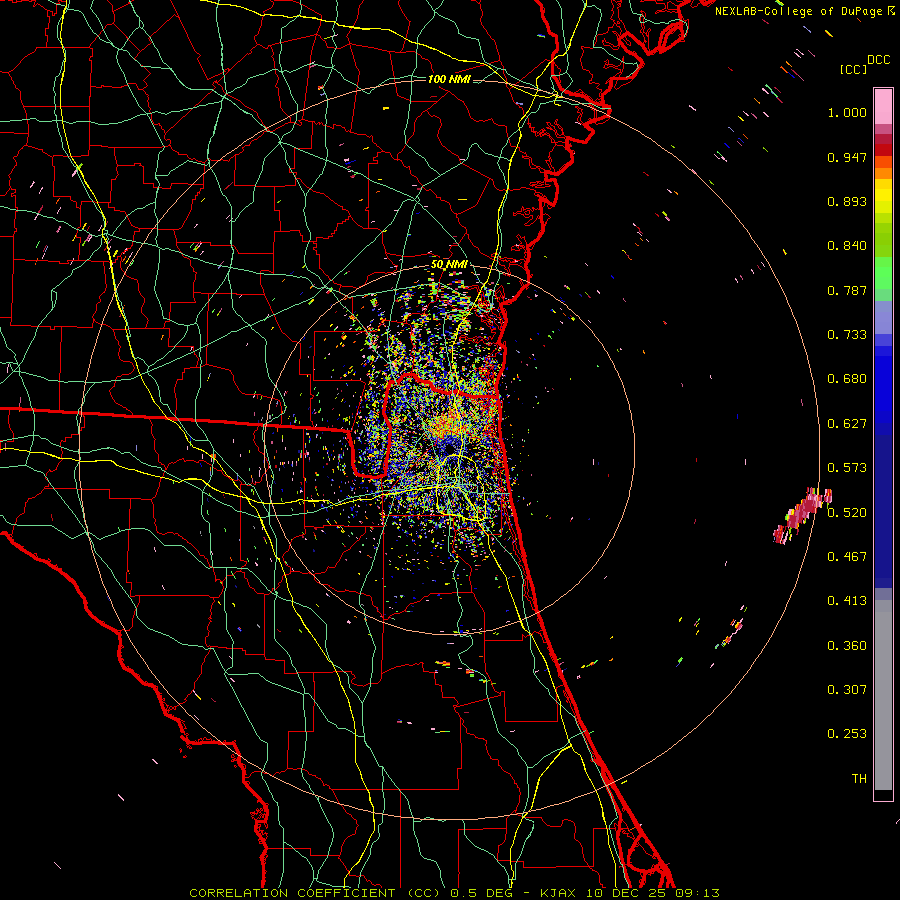Screen dimensions: 900x900
Task: Click the 50 NMI range ring label
Action: [449, 265]
